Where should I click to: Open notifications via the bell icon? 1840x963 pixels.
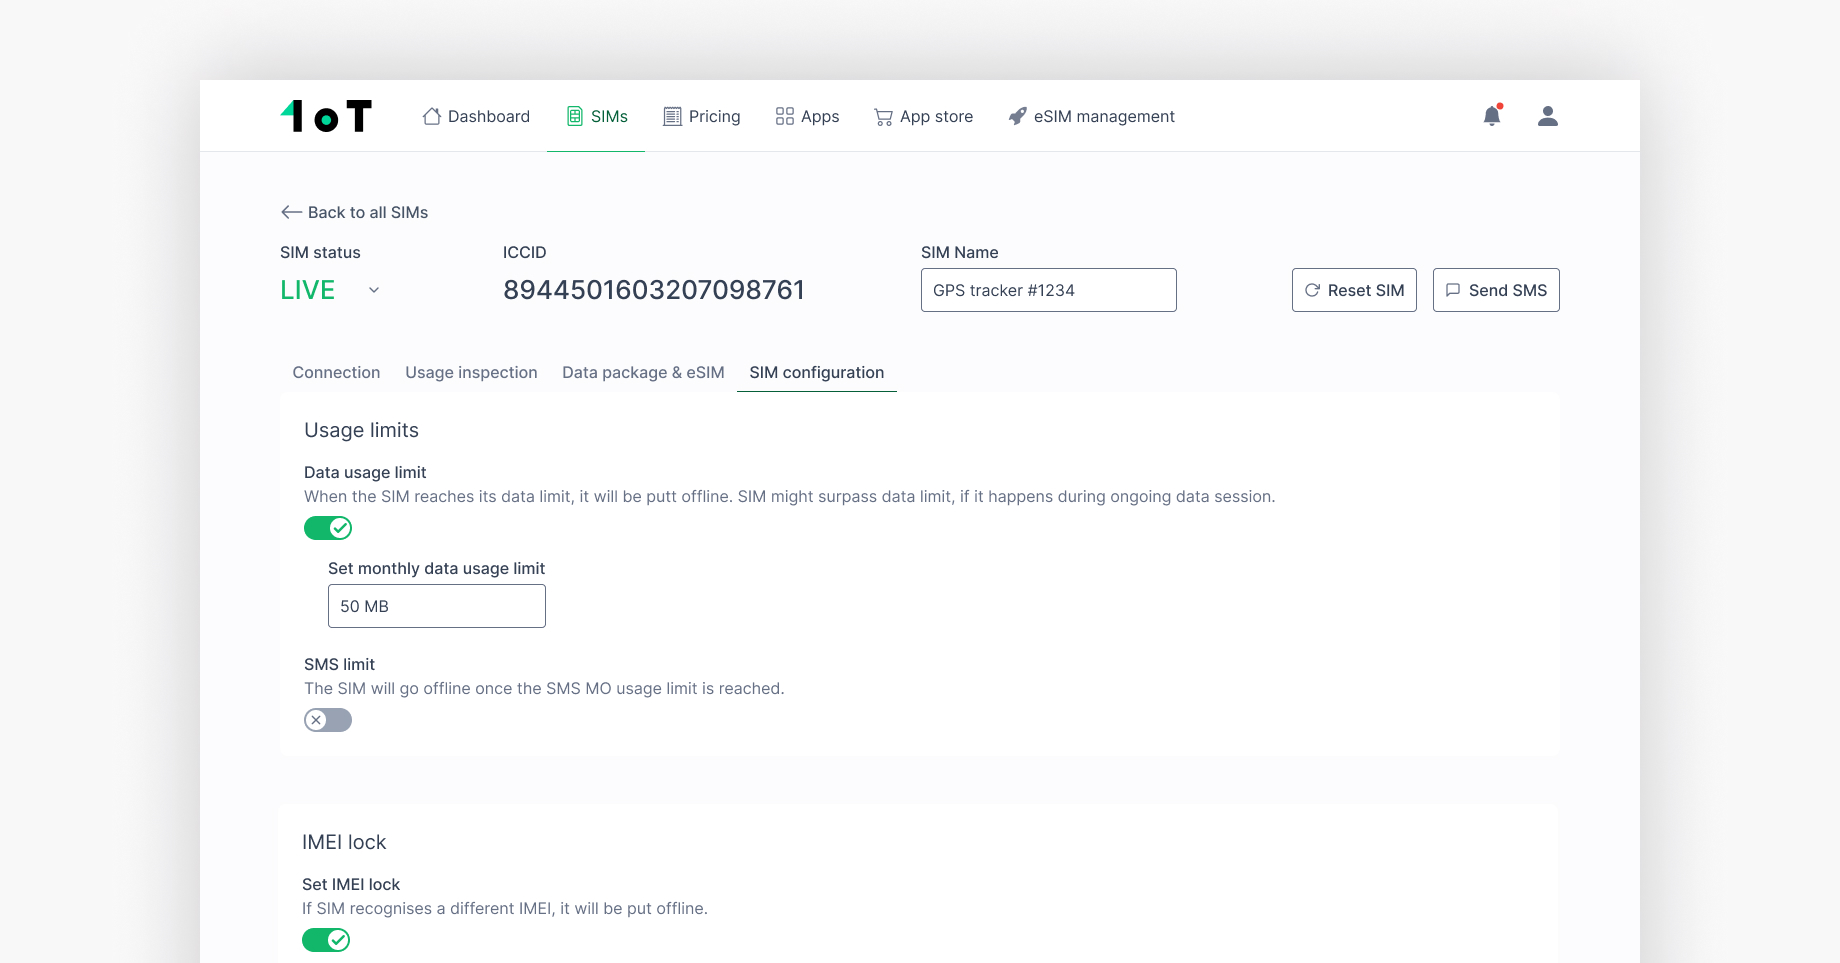pos(1491,115)
